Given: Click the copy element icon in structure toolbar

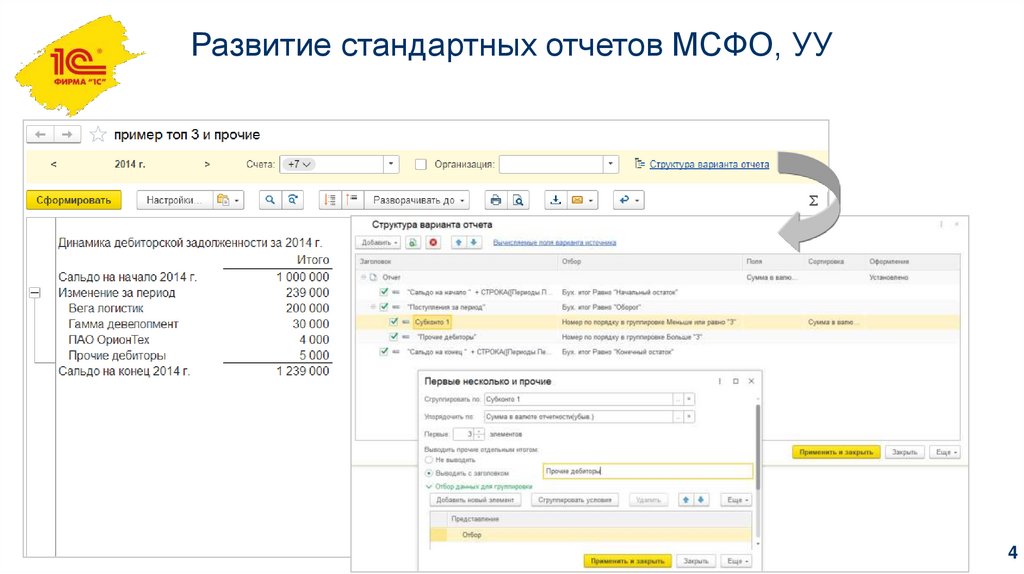Looking at the screenshot, I should 413,242.
